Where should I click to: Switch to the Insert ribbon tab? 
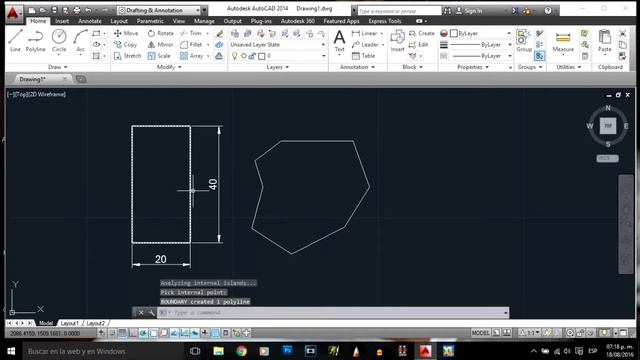[x=62, y=21]
